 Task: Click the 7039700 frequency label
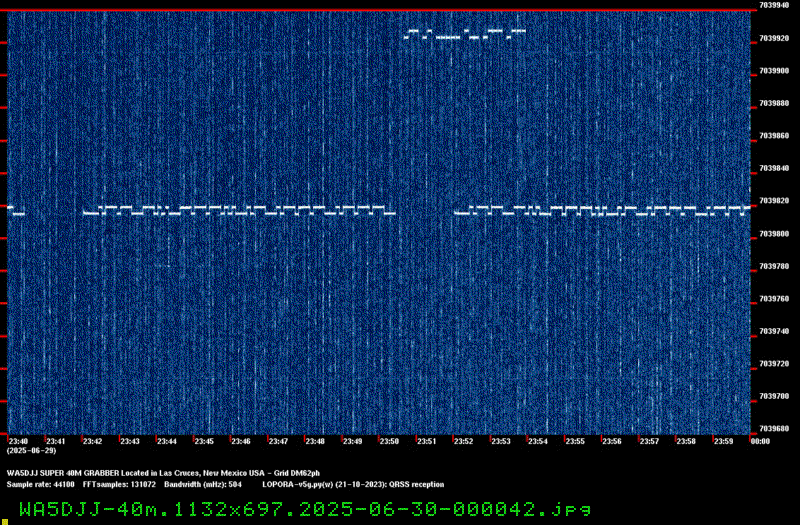(774, 396)
